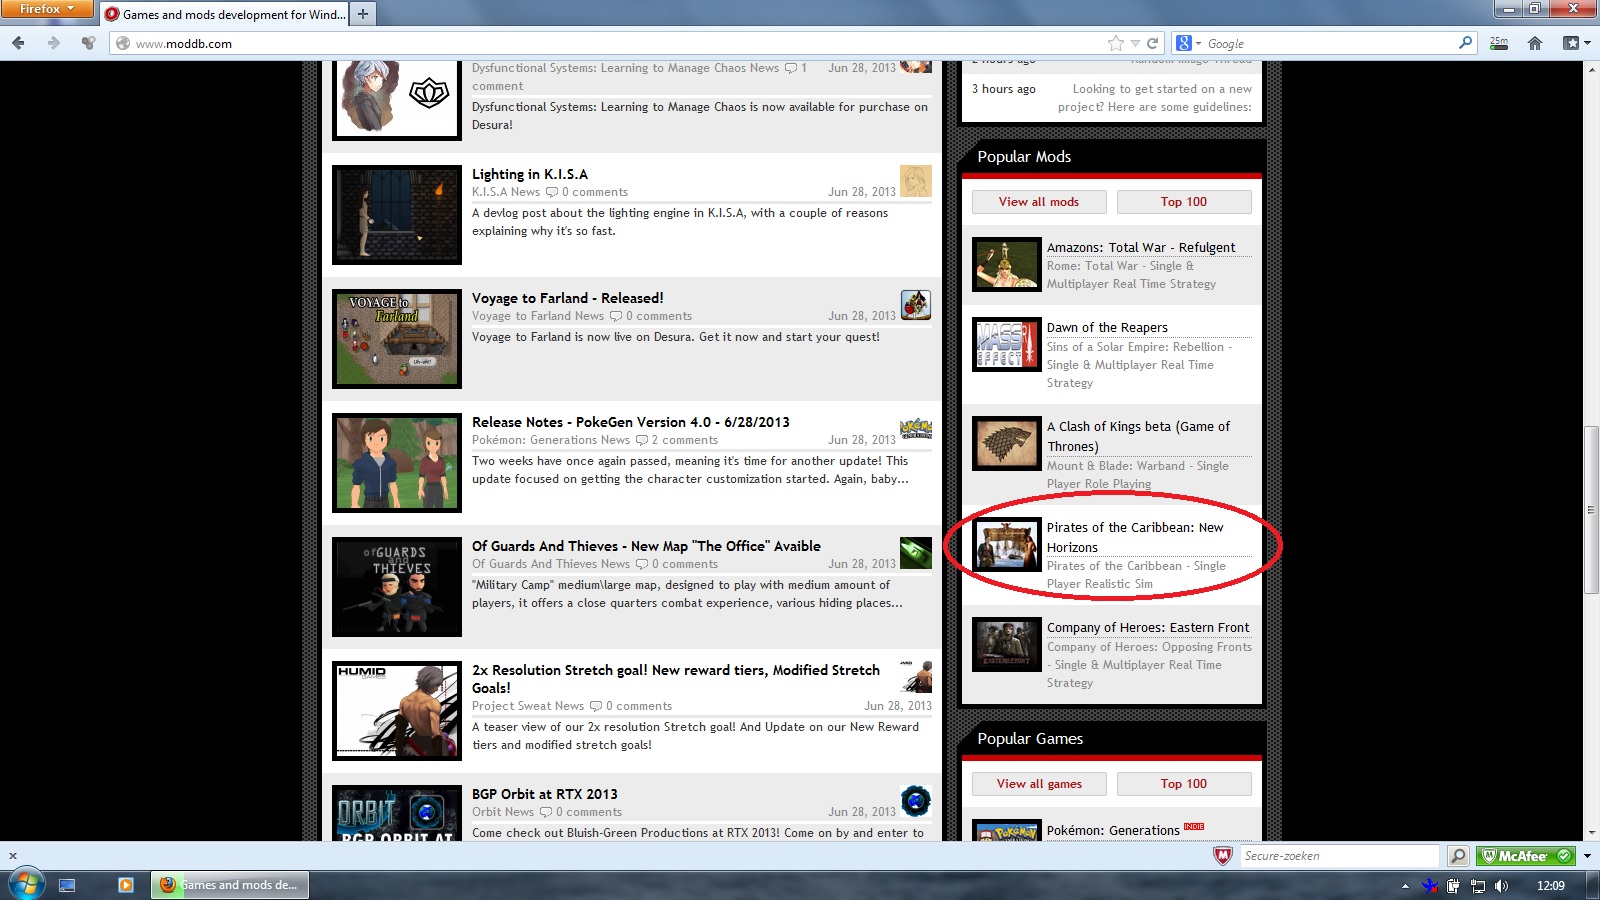Open Google search engine selector dropdown

(1188, 43)
